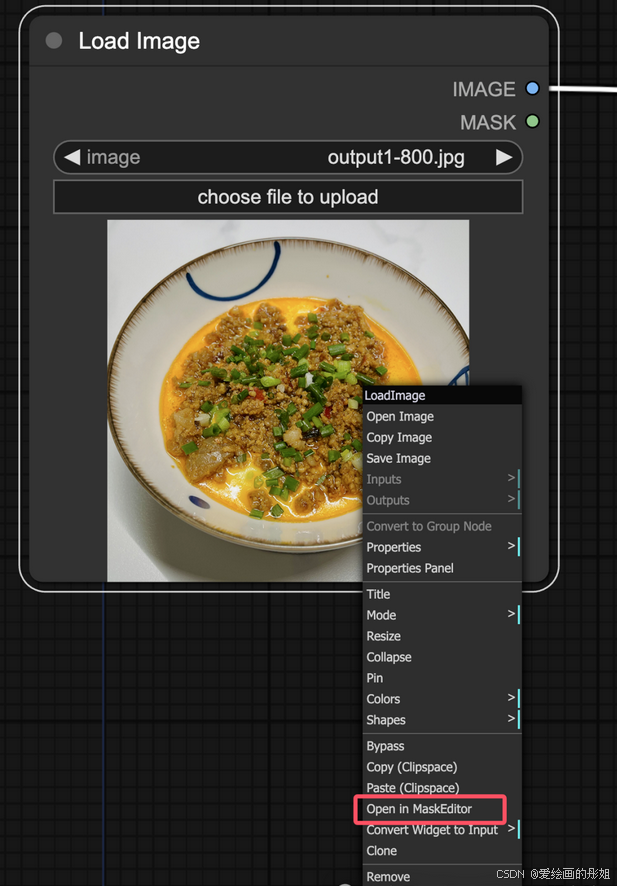Select previous image with left arrow
Viewport: 617px width, 886px height.
[x=72, y=157]
